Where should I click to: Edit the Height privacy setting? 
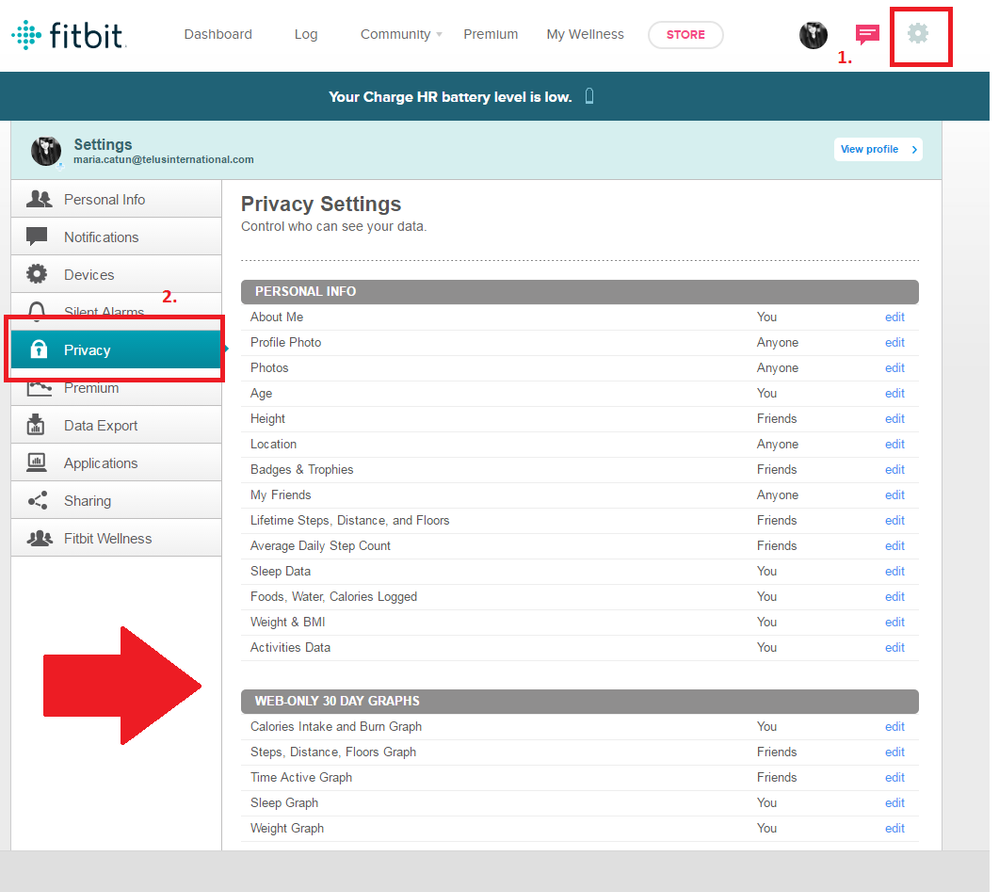[x=895, y=419]
